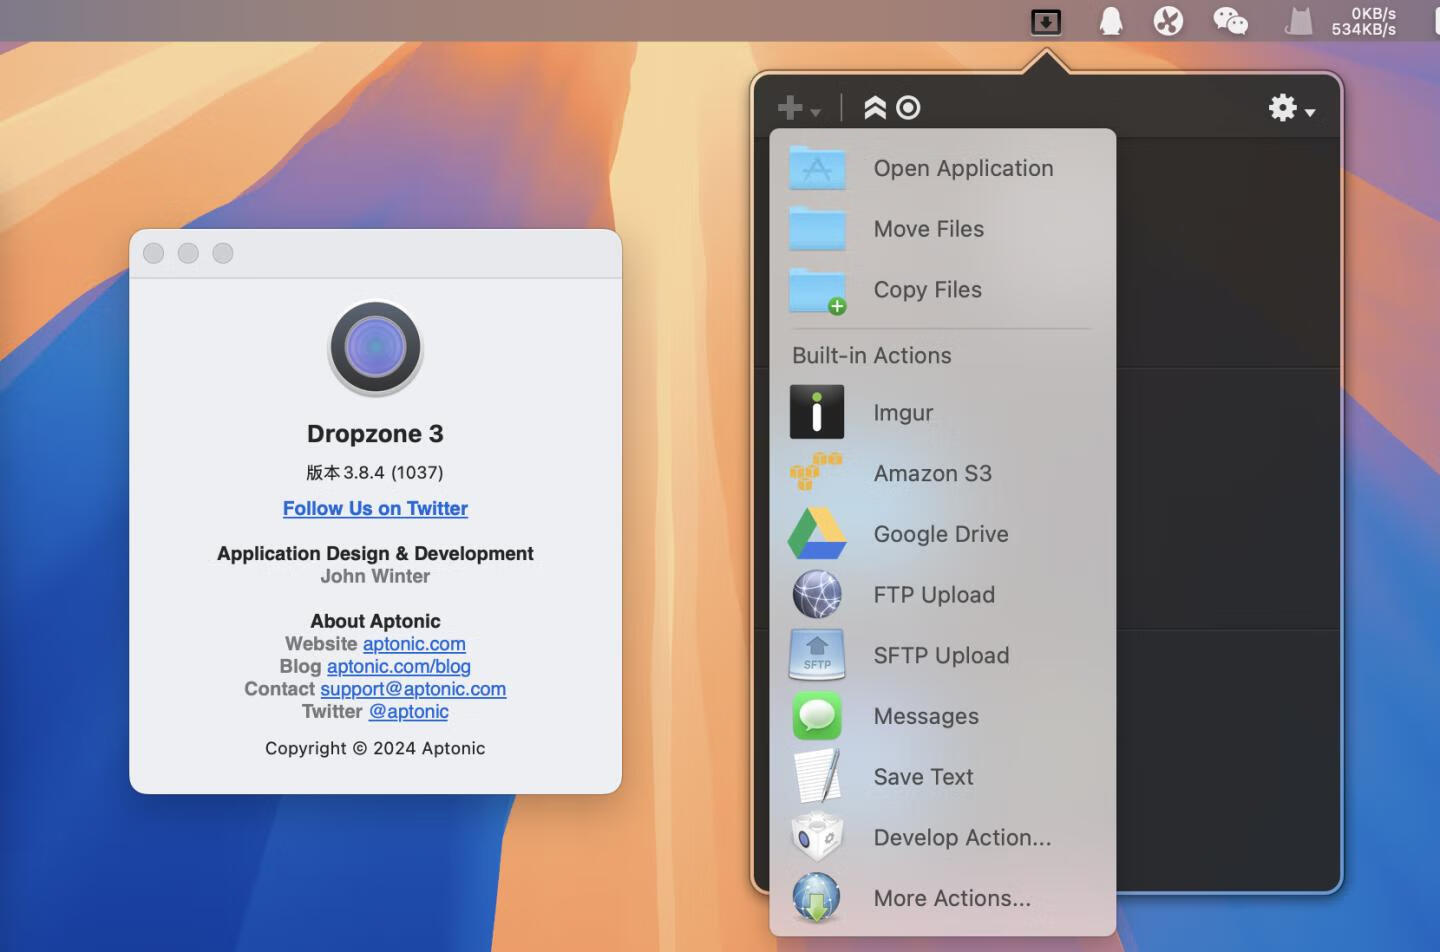Click the double chevron Drop Bar icon

pos(875,107)
